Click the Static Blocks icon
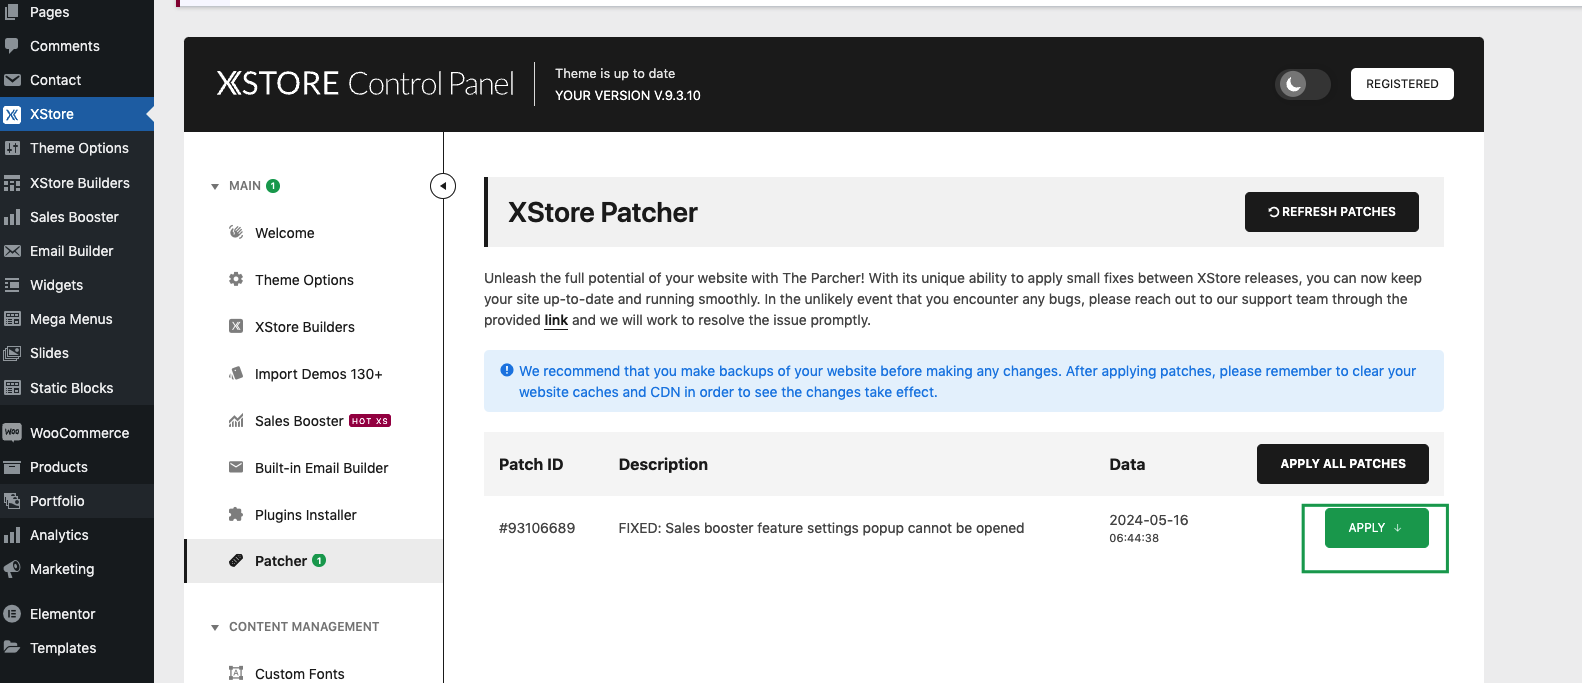The height and width of the screenshot is (683, 1582). tap(12, 388)
